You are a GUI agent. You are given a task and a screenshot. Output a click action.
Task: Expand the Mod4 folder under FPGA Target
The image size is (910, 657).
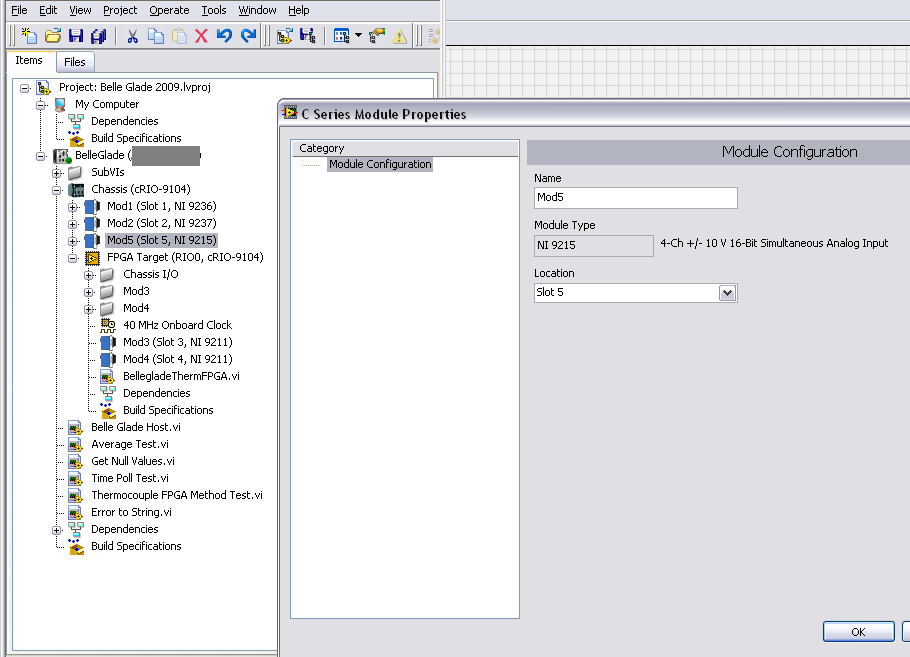89,308
